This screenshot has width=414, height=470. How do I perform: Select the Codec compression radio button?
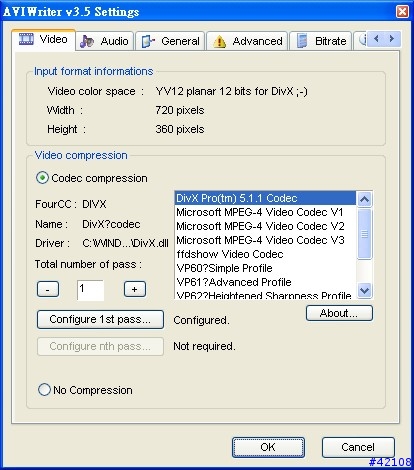pyautogui.click(x=42, y=178)
